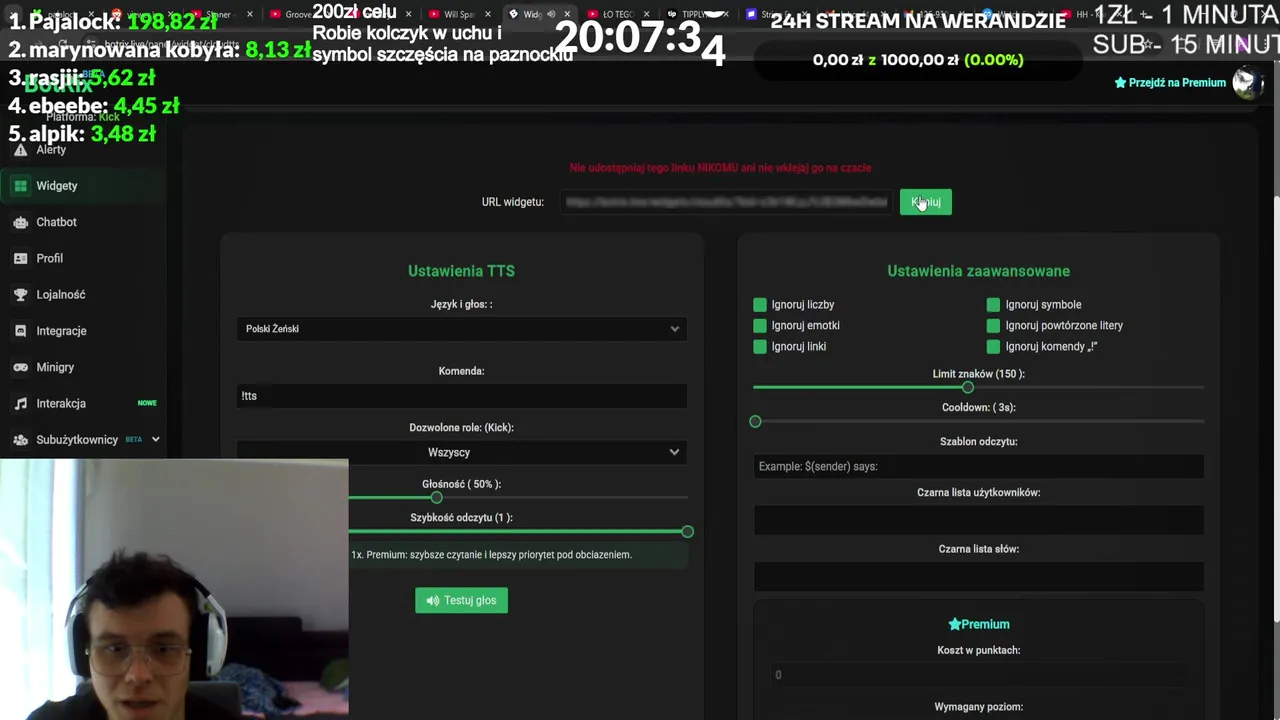Open the Chatbot robot icon in sidebar

20,222
